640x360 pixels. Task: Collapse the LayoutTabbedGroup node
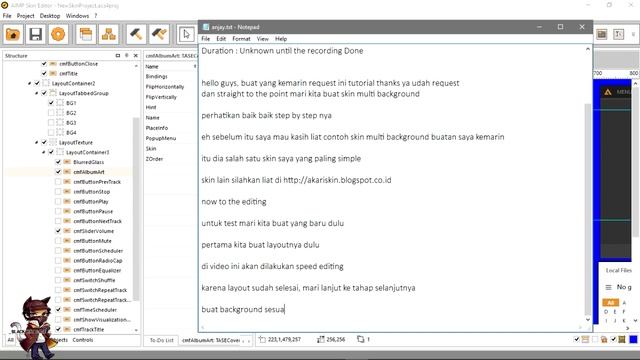tap(36, 93)
